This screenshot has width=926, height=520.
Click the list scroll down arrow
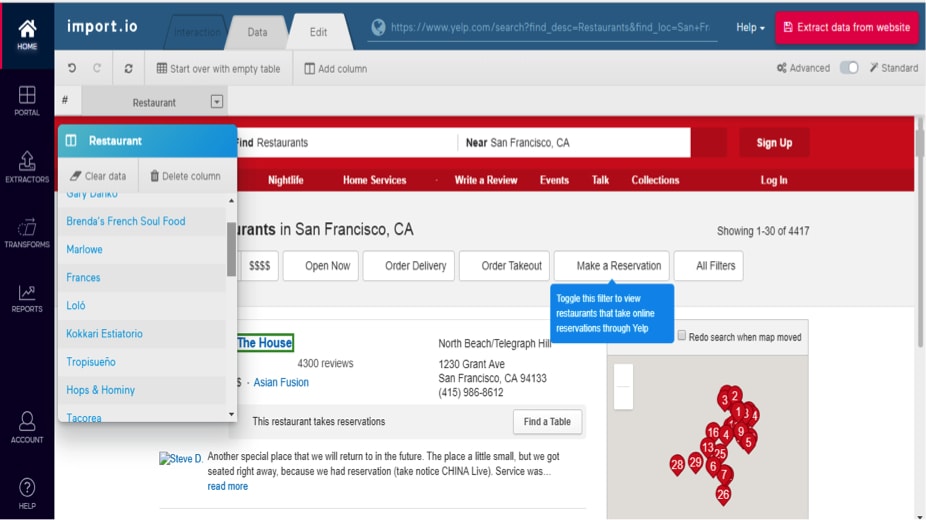click(231, 414)
